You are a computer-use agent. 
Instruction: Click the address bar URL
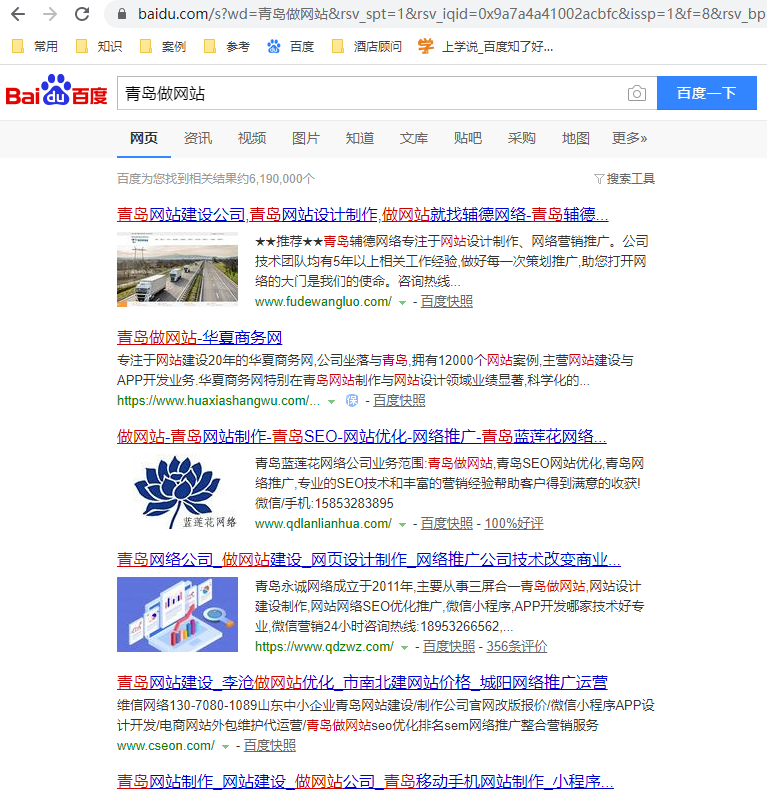(450, 14)
